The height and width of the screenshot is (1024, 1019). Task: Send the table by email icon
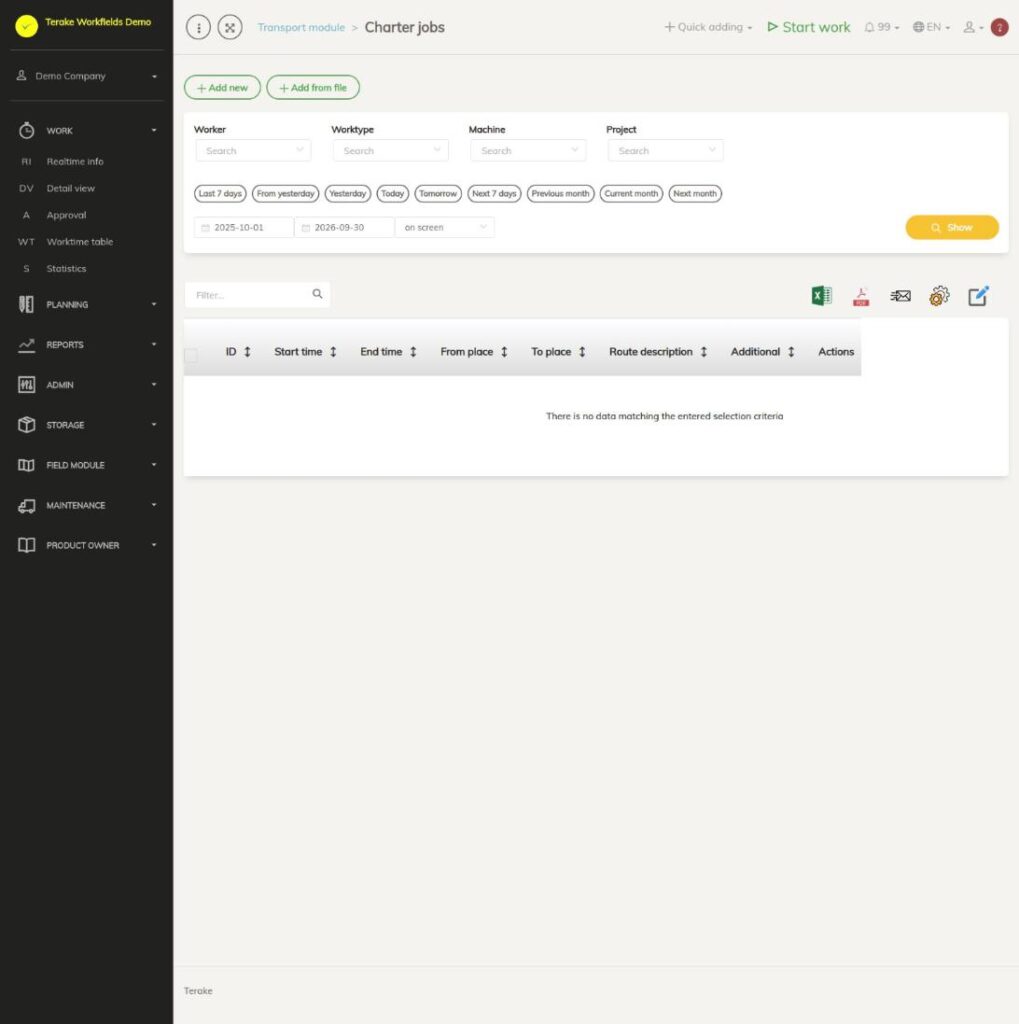point(900,296)
